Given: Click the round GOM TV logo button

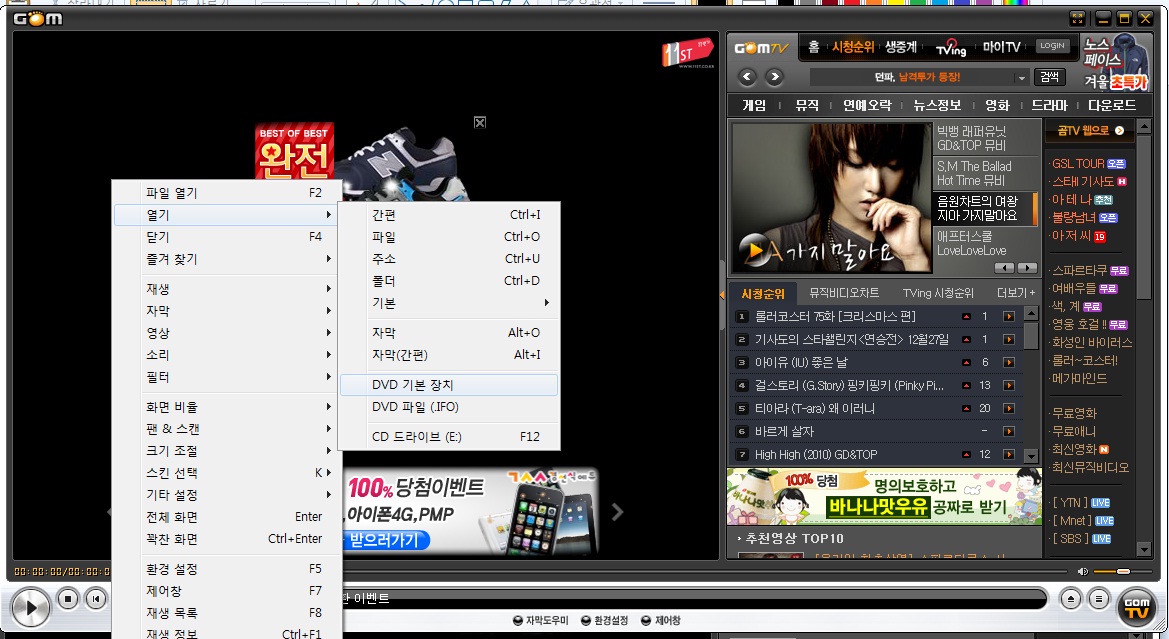Looking at the screenshot, I should [x=1136, y=607].
